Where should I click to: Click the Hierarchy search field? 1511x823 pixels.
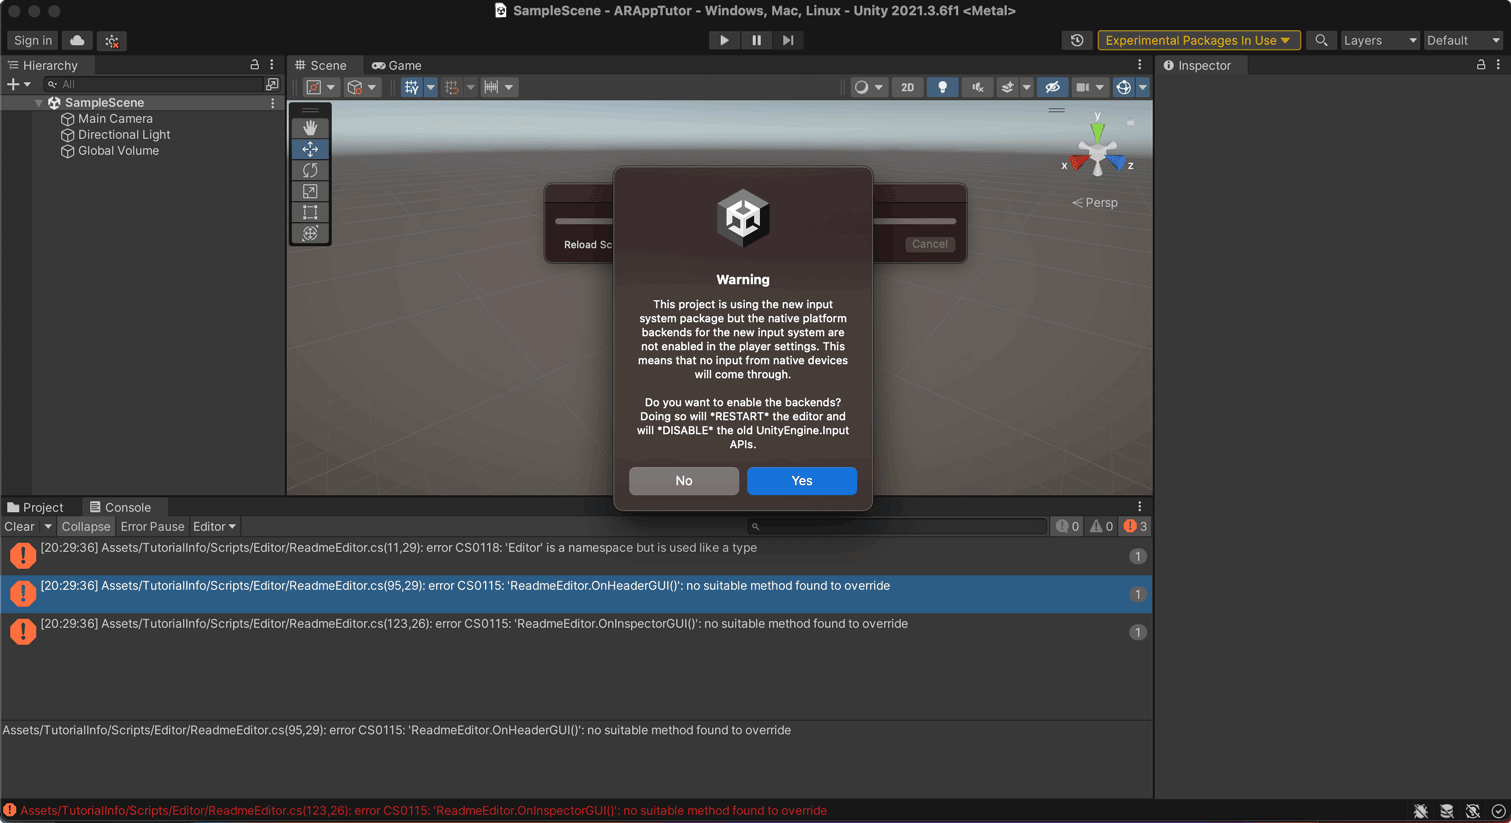pos(153,84)
